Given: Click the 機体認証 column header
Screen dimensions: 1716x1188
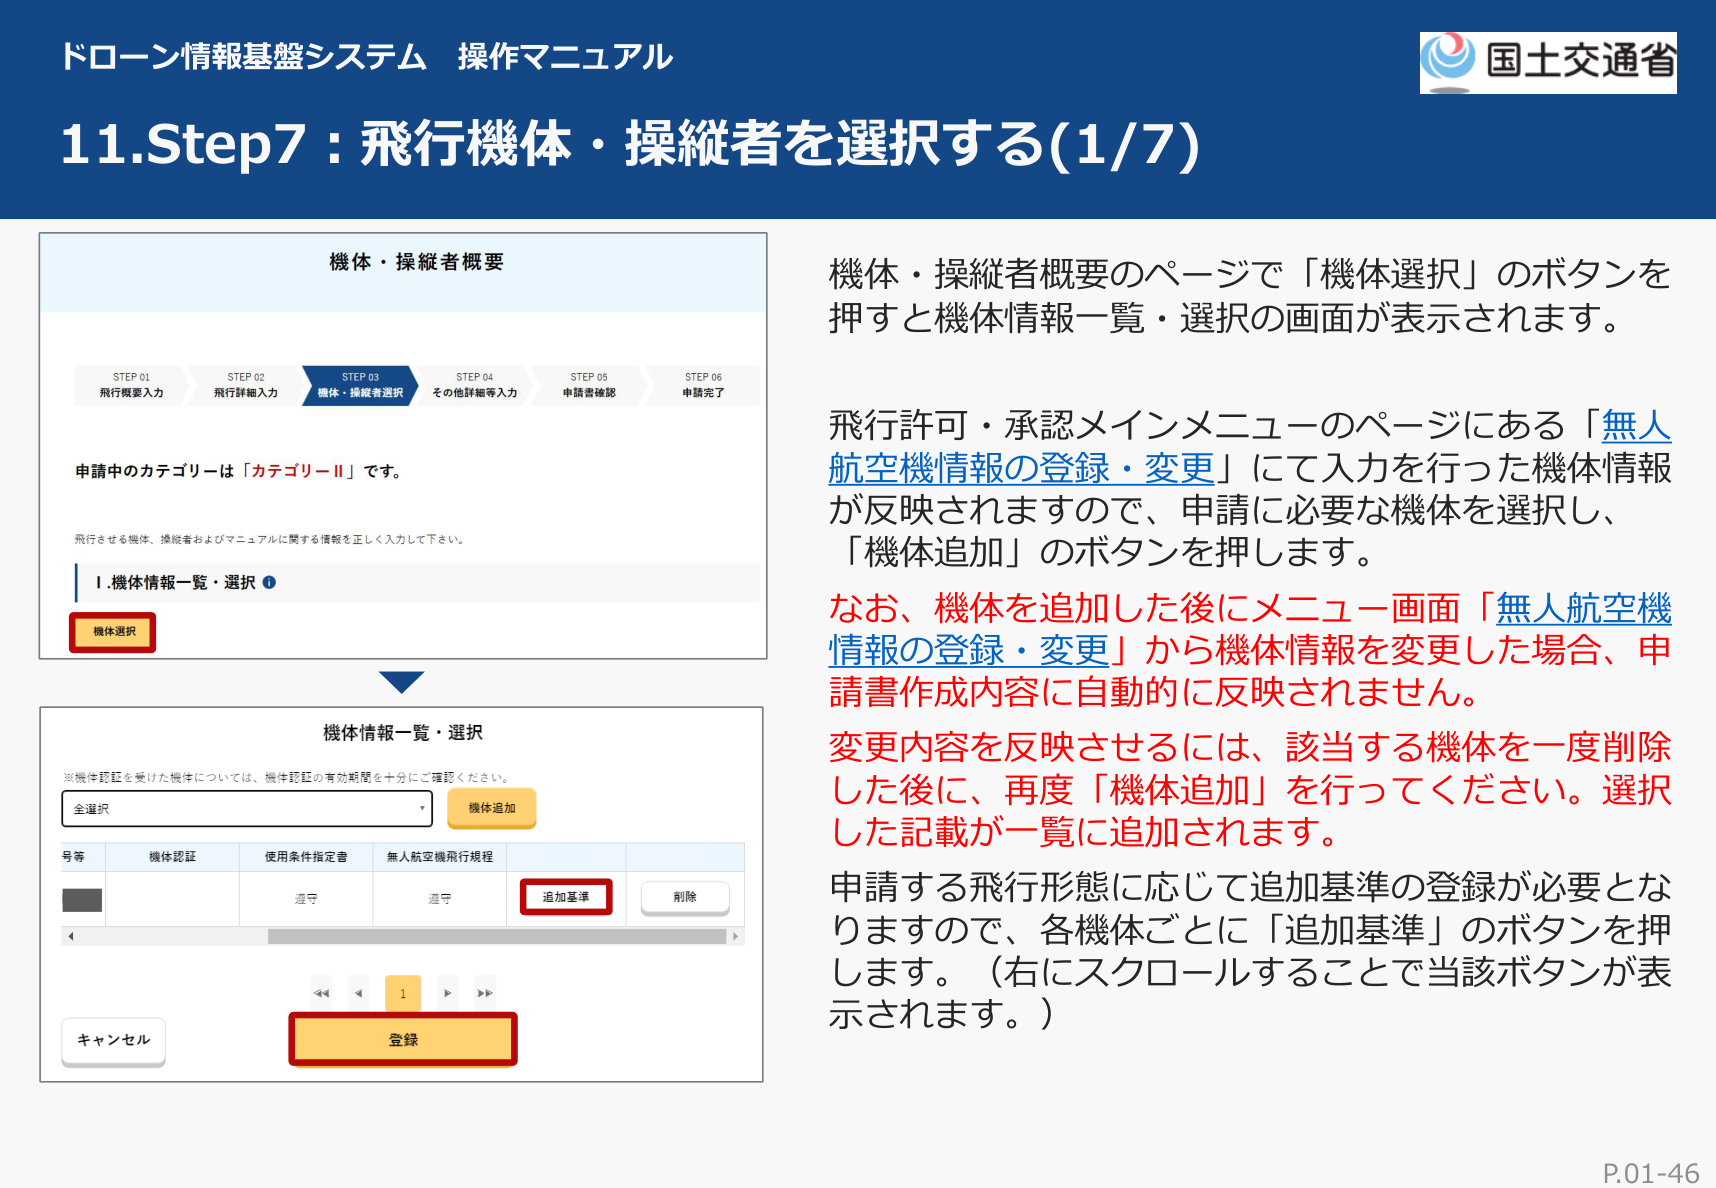Looking at the screenshot, I should [172, 857].
